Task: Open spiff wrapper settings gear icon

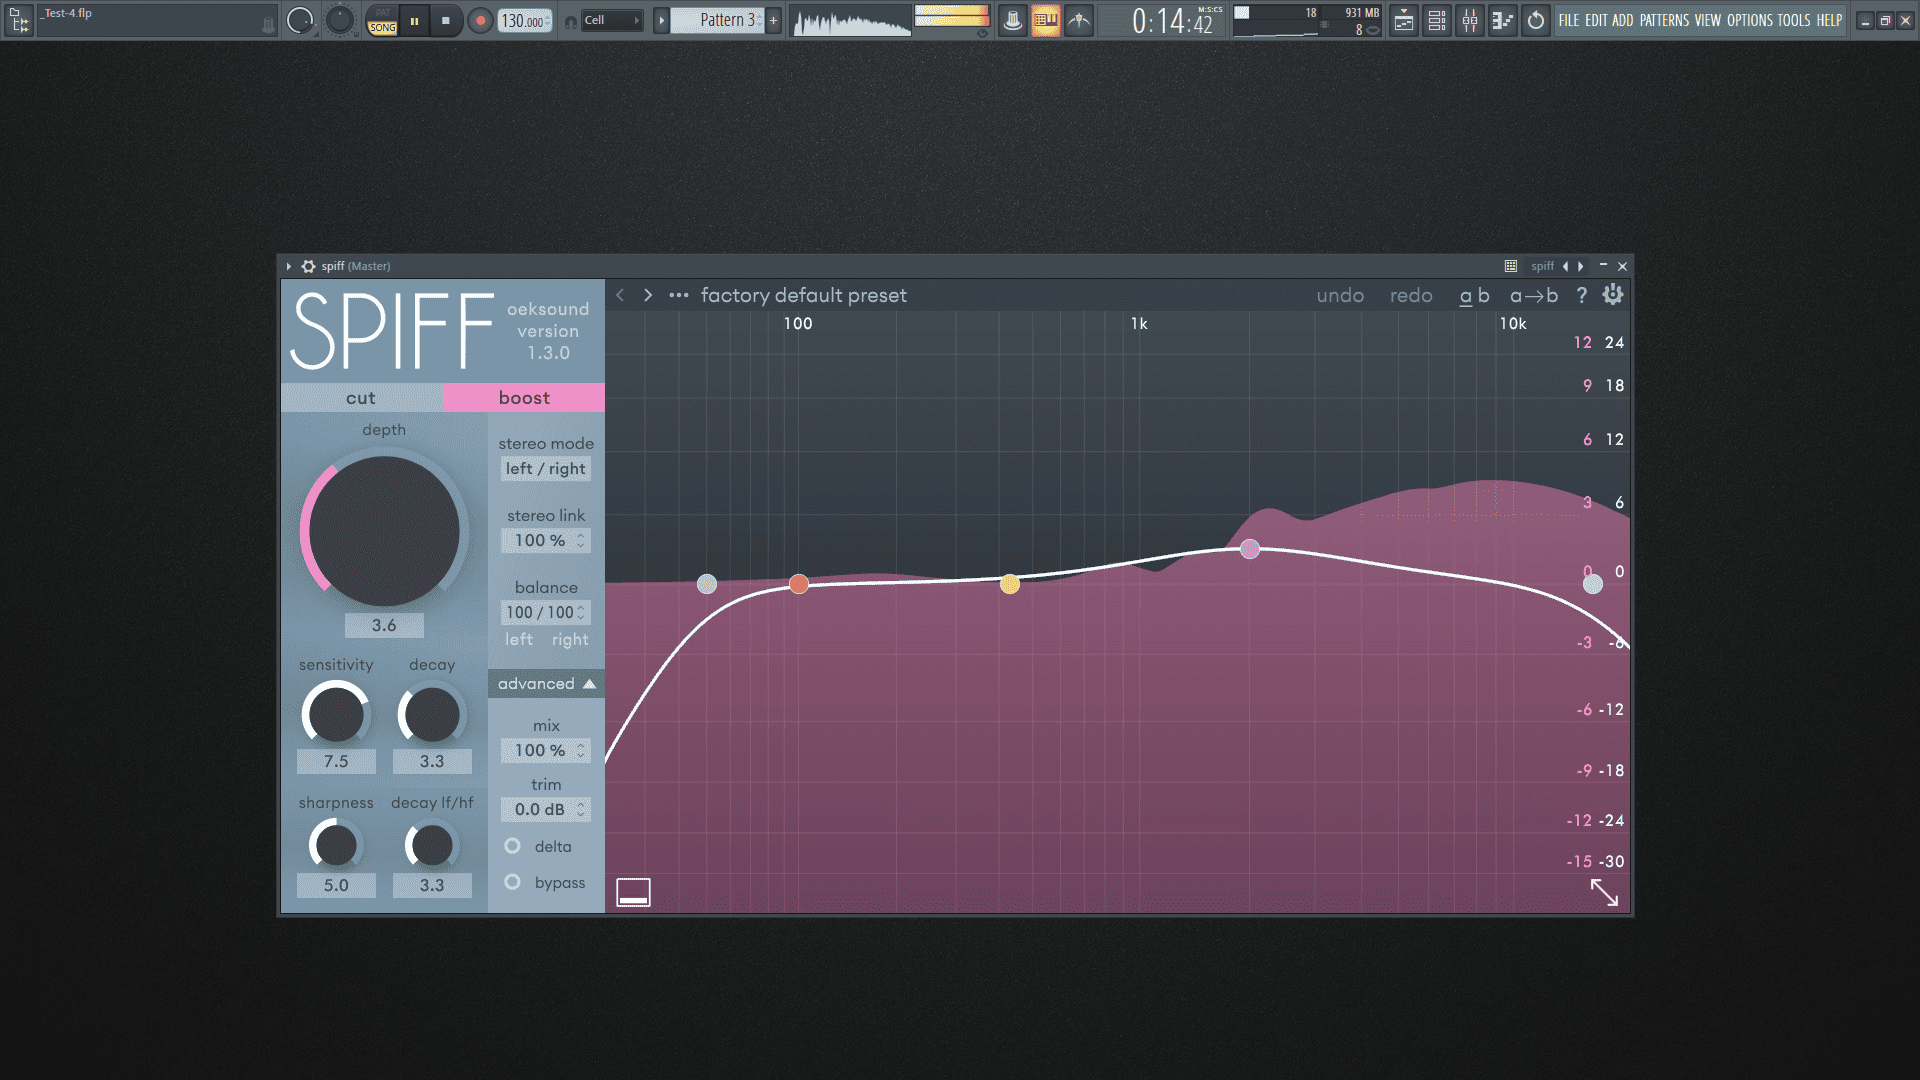Action: pyautogui.click(x=308, y=266)
